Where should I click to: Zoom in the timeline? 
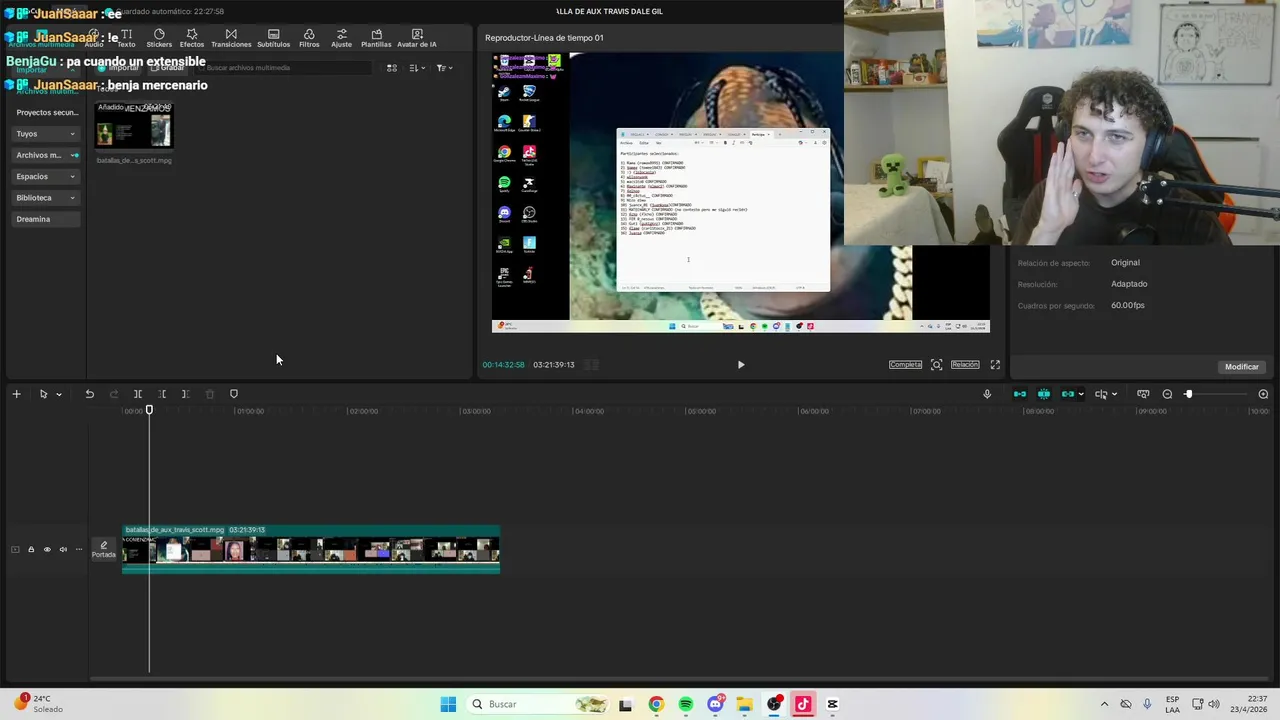click(x=1263, y=394)
